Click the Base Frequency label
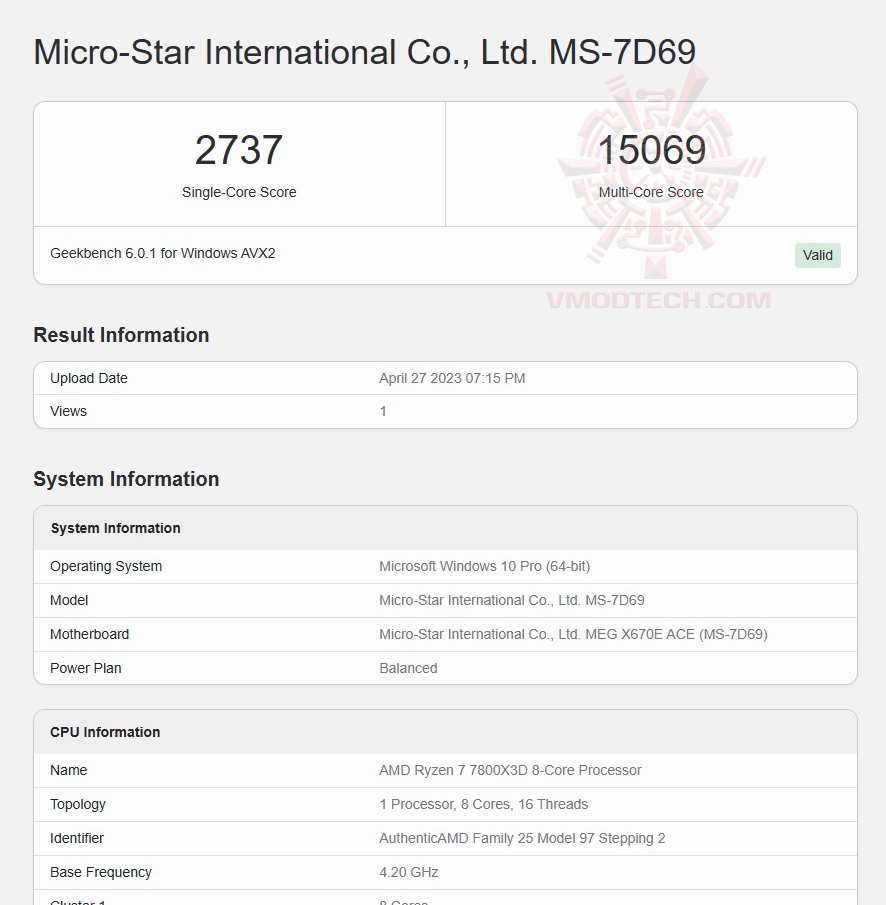Image resolution: width=886 pixels, height=905 pixels. click(101, 872)
